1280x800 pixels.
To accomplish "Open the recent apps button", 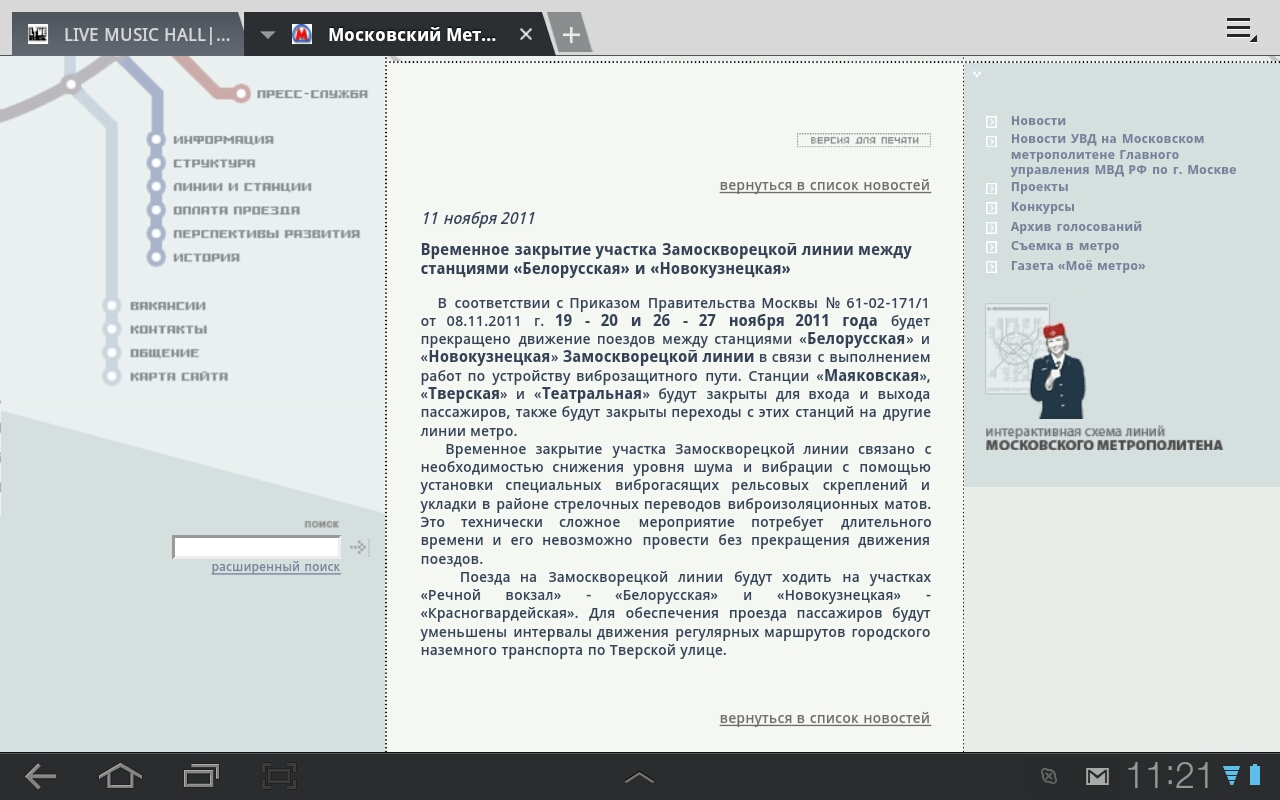I will 201,776.
